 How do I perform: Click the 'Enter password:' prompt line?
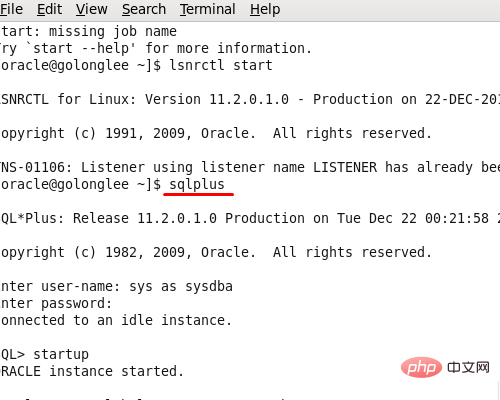pyautogui.click(x=56, y=303)
